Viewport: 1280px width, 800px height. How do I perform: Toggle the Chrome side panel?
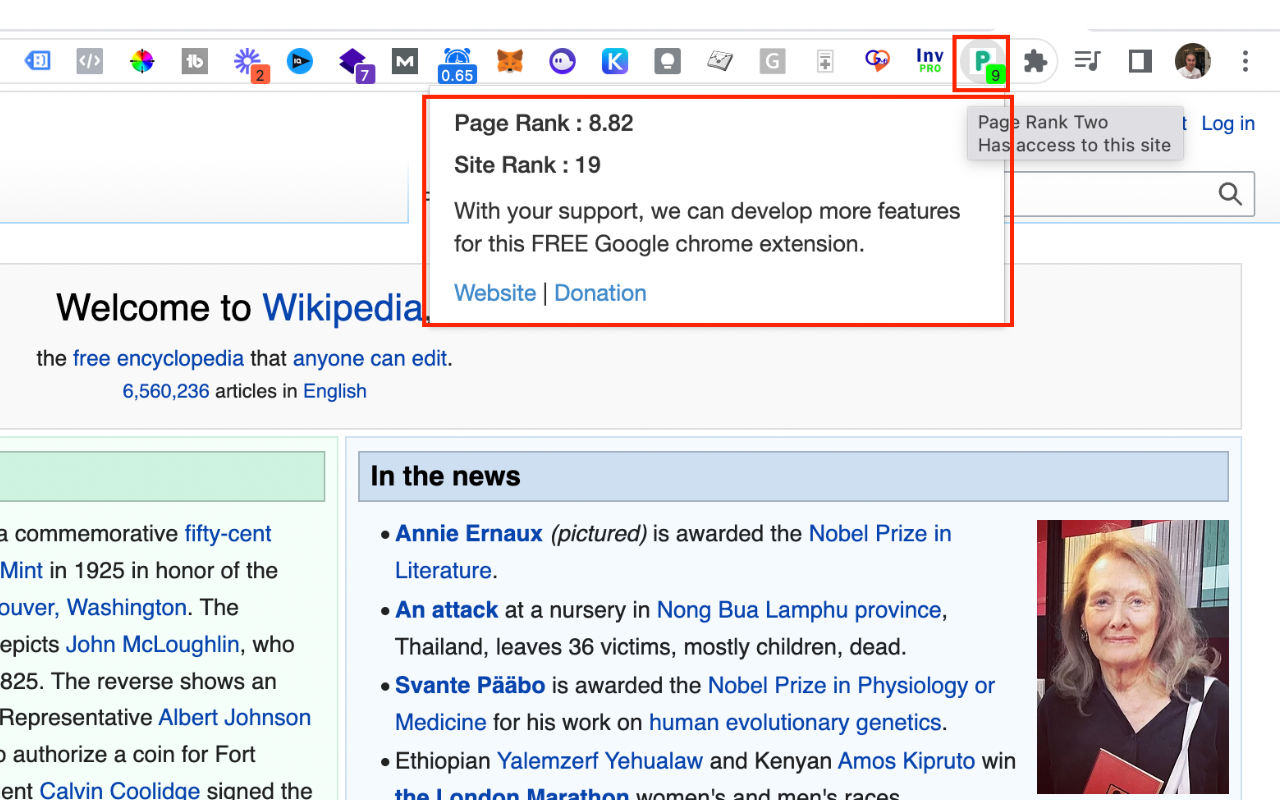tap(1140, 62)
